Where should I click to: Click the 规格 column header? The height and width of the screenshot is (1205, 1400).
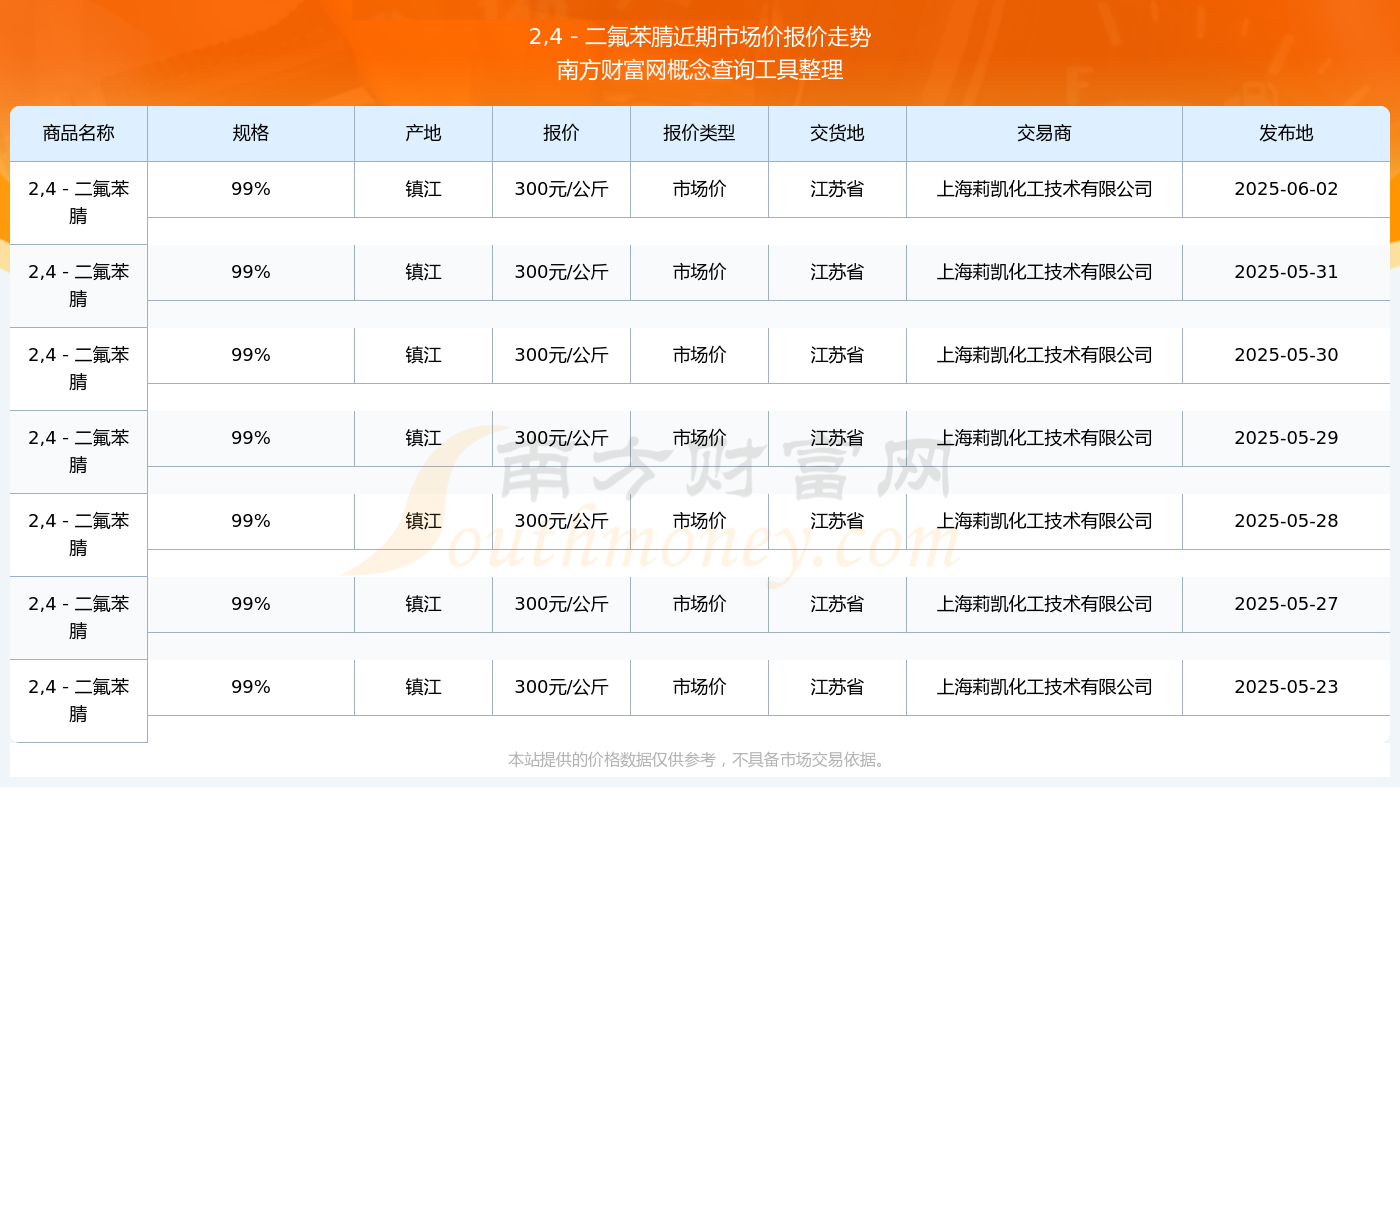(x=251, y=133)
